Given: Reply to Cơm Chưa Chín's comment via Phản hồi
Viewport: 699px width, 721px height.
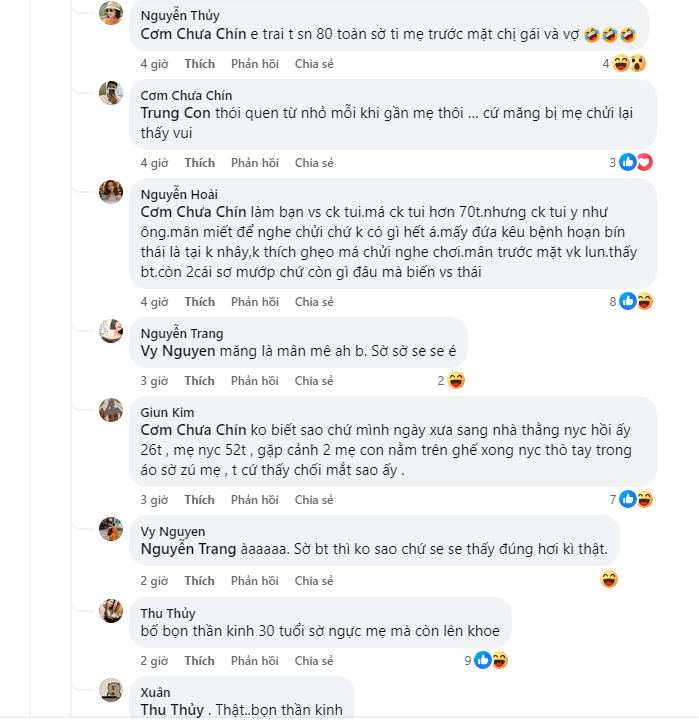Looking at the screenshot, I should pos(254,163).
